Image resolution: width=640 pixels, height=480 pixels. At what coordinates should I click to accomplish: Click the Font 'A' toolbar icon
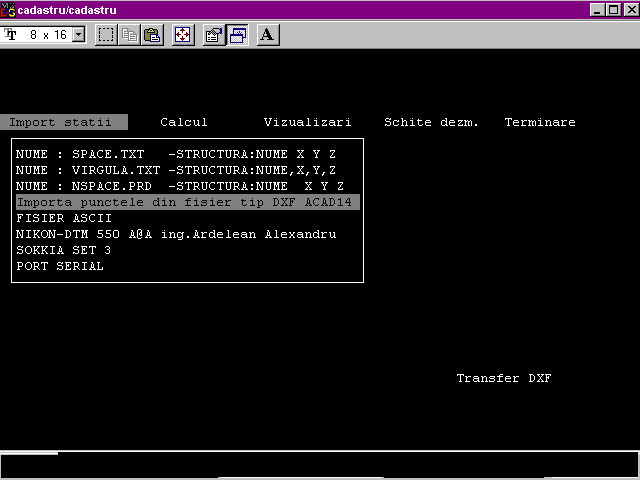tap(267, 35)
